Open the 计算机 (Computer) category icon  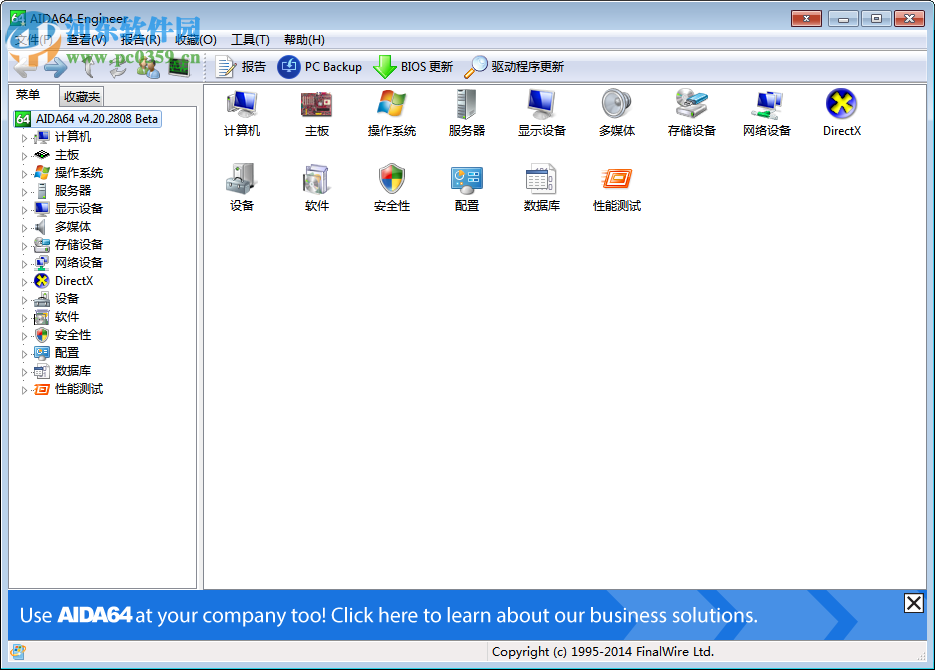click(242, 113)
